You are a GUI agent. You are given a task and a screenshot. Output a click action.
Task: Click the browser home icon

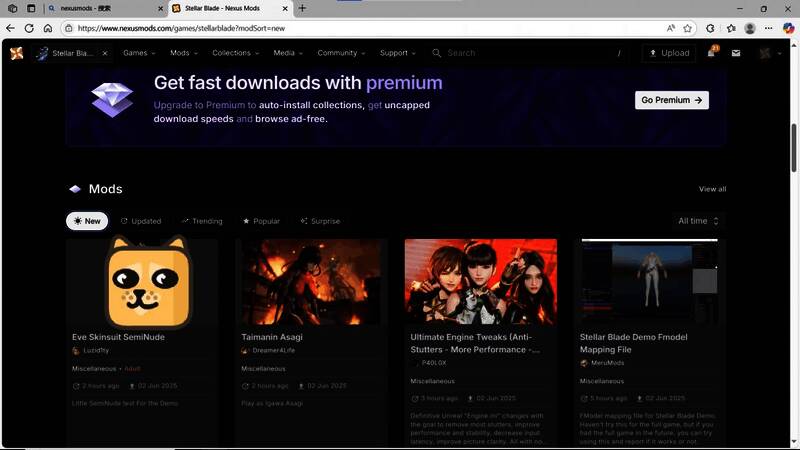tap(48, 28)
